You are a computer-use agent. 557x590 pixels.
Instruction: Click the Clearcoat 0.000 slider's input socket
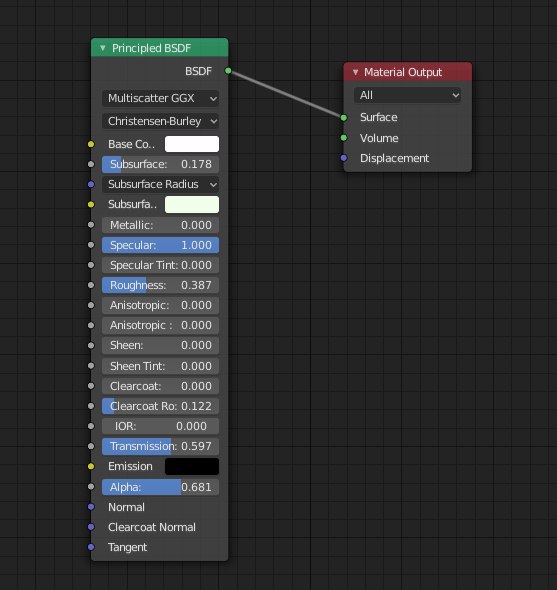point(91,386)
